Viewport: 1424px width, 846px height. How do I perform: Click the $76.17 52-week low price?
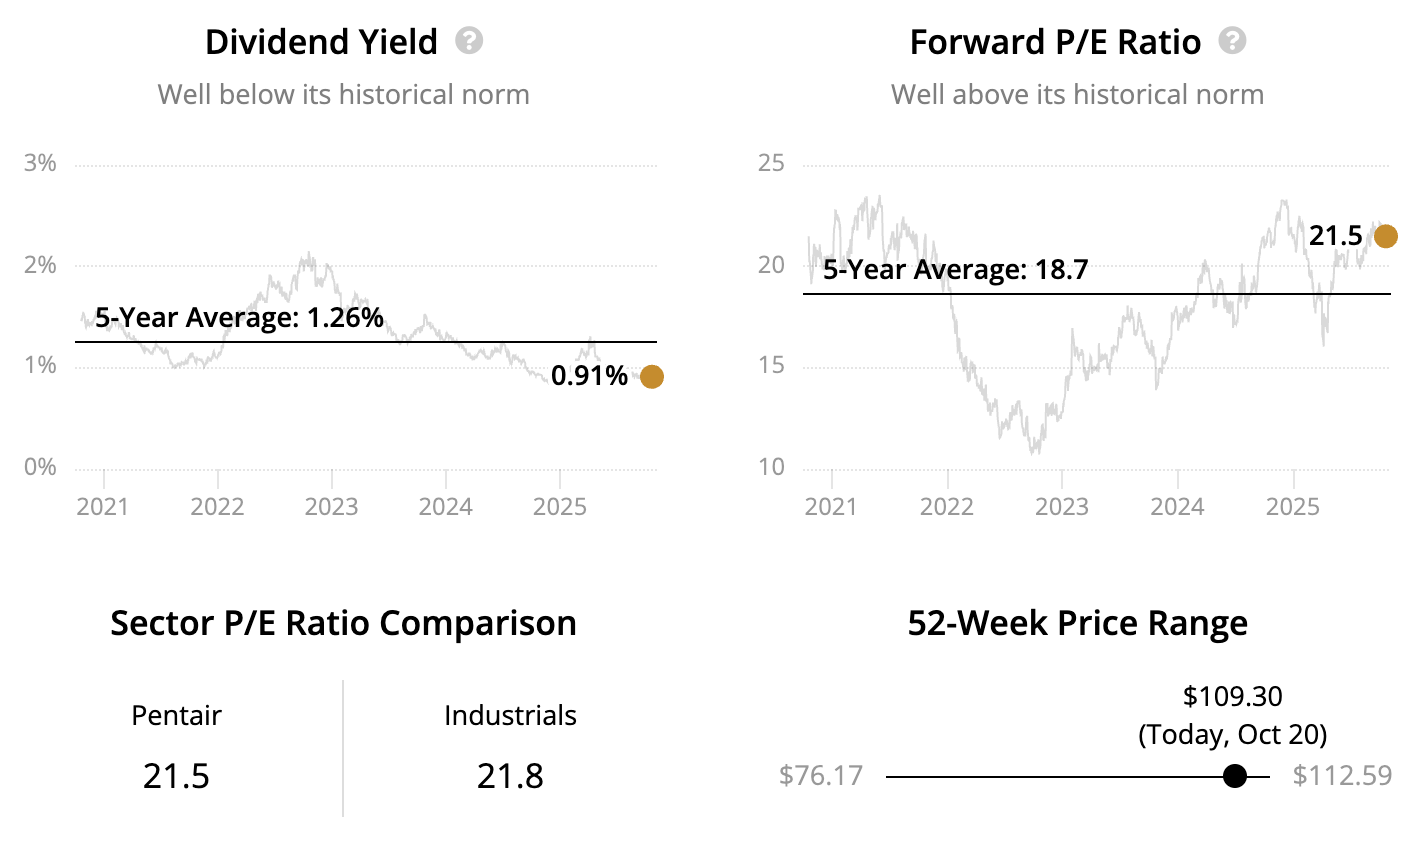click(x=820, y=776)
